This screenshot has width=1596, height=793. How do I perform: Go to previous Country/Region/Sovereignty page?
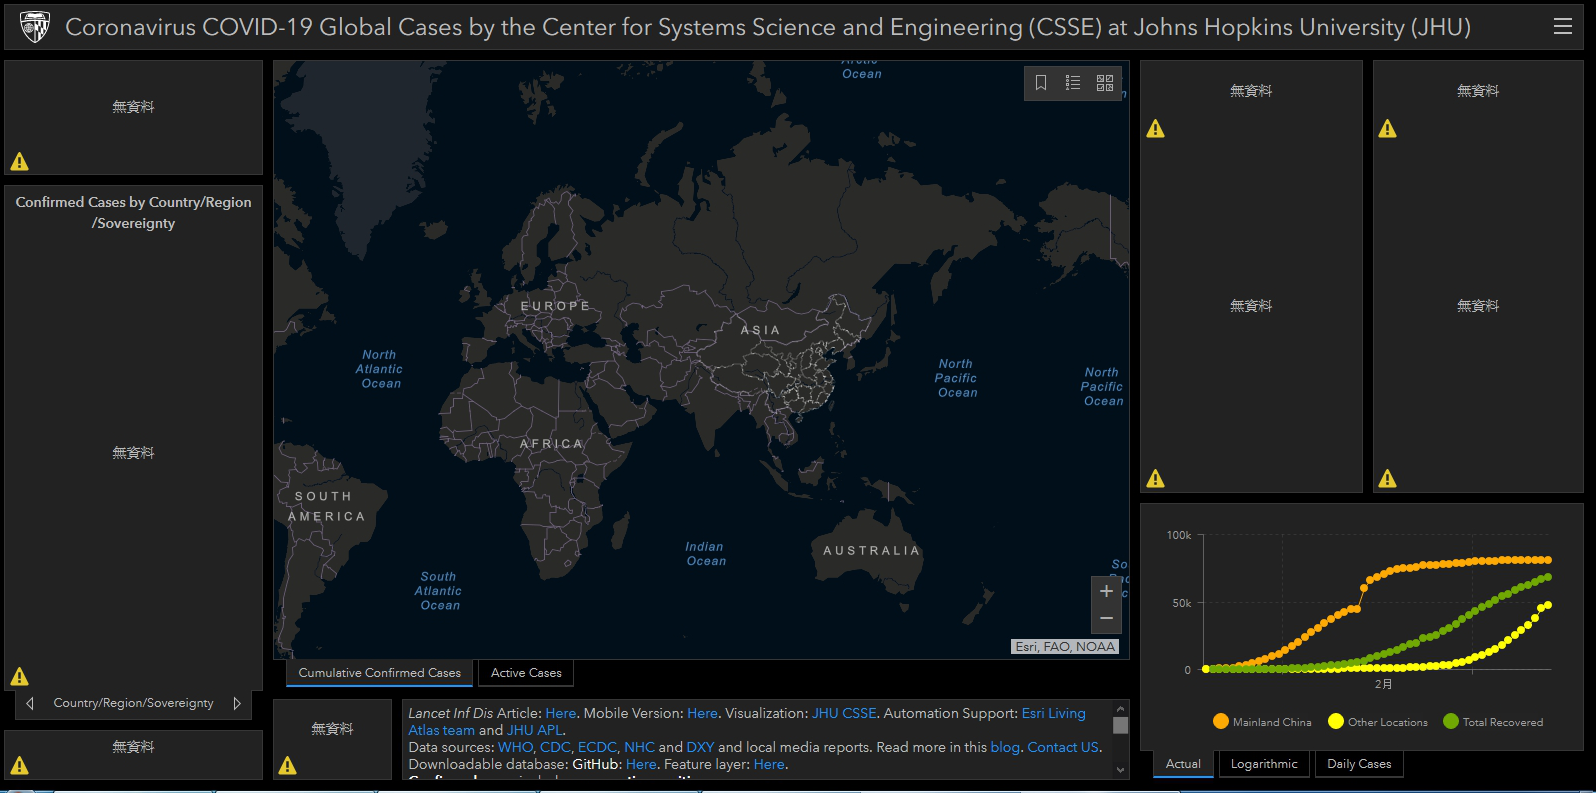[x=30, y=703]
